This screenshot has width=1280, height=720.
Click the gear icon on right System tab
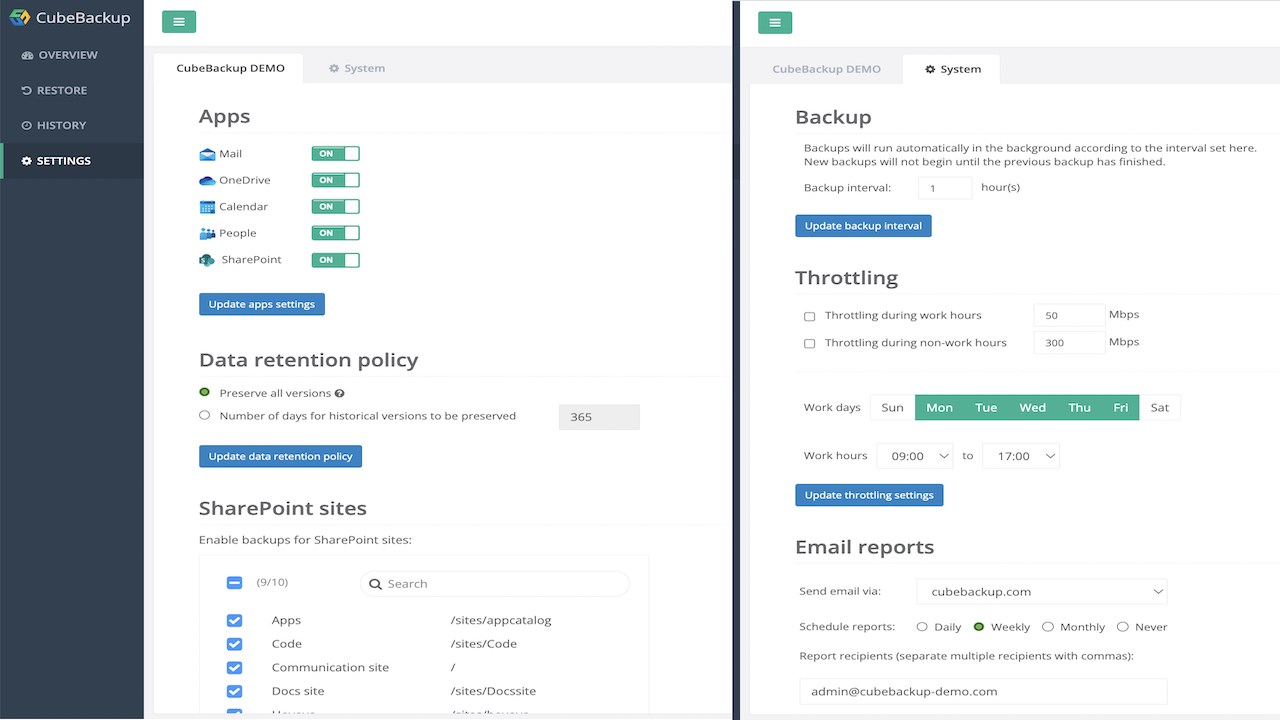[x=930, y=70]
